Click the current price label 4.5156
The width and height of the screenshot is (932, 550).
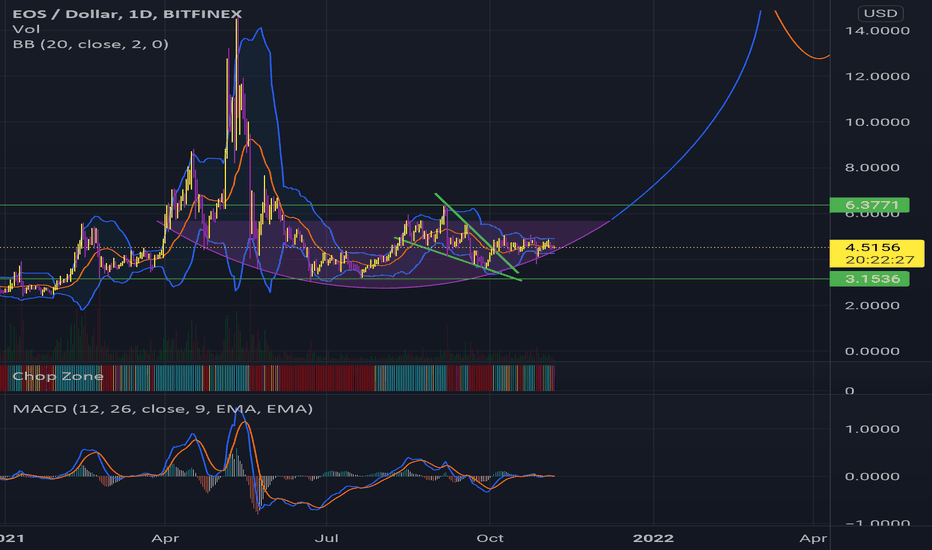(873, 247)
